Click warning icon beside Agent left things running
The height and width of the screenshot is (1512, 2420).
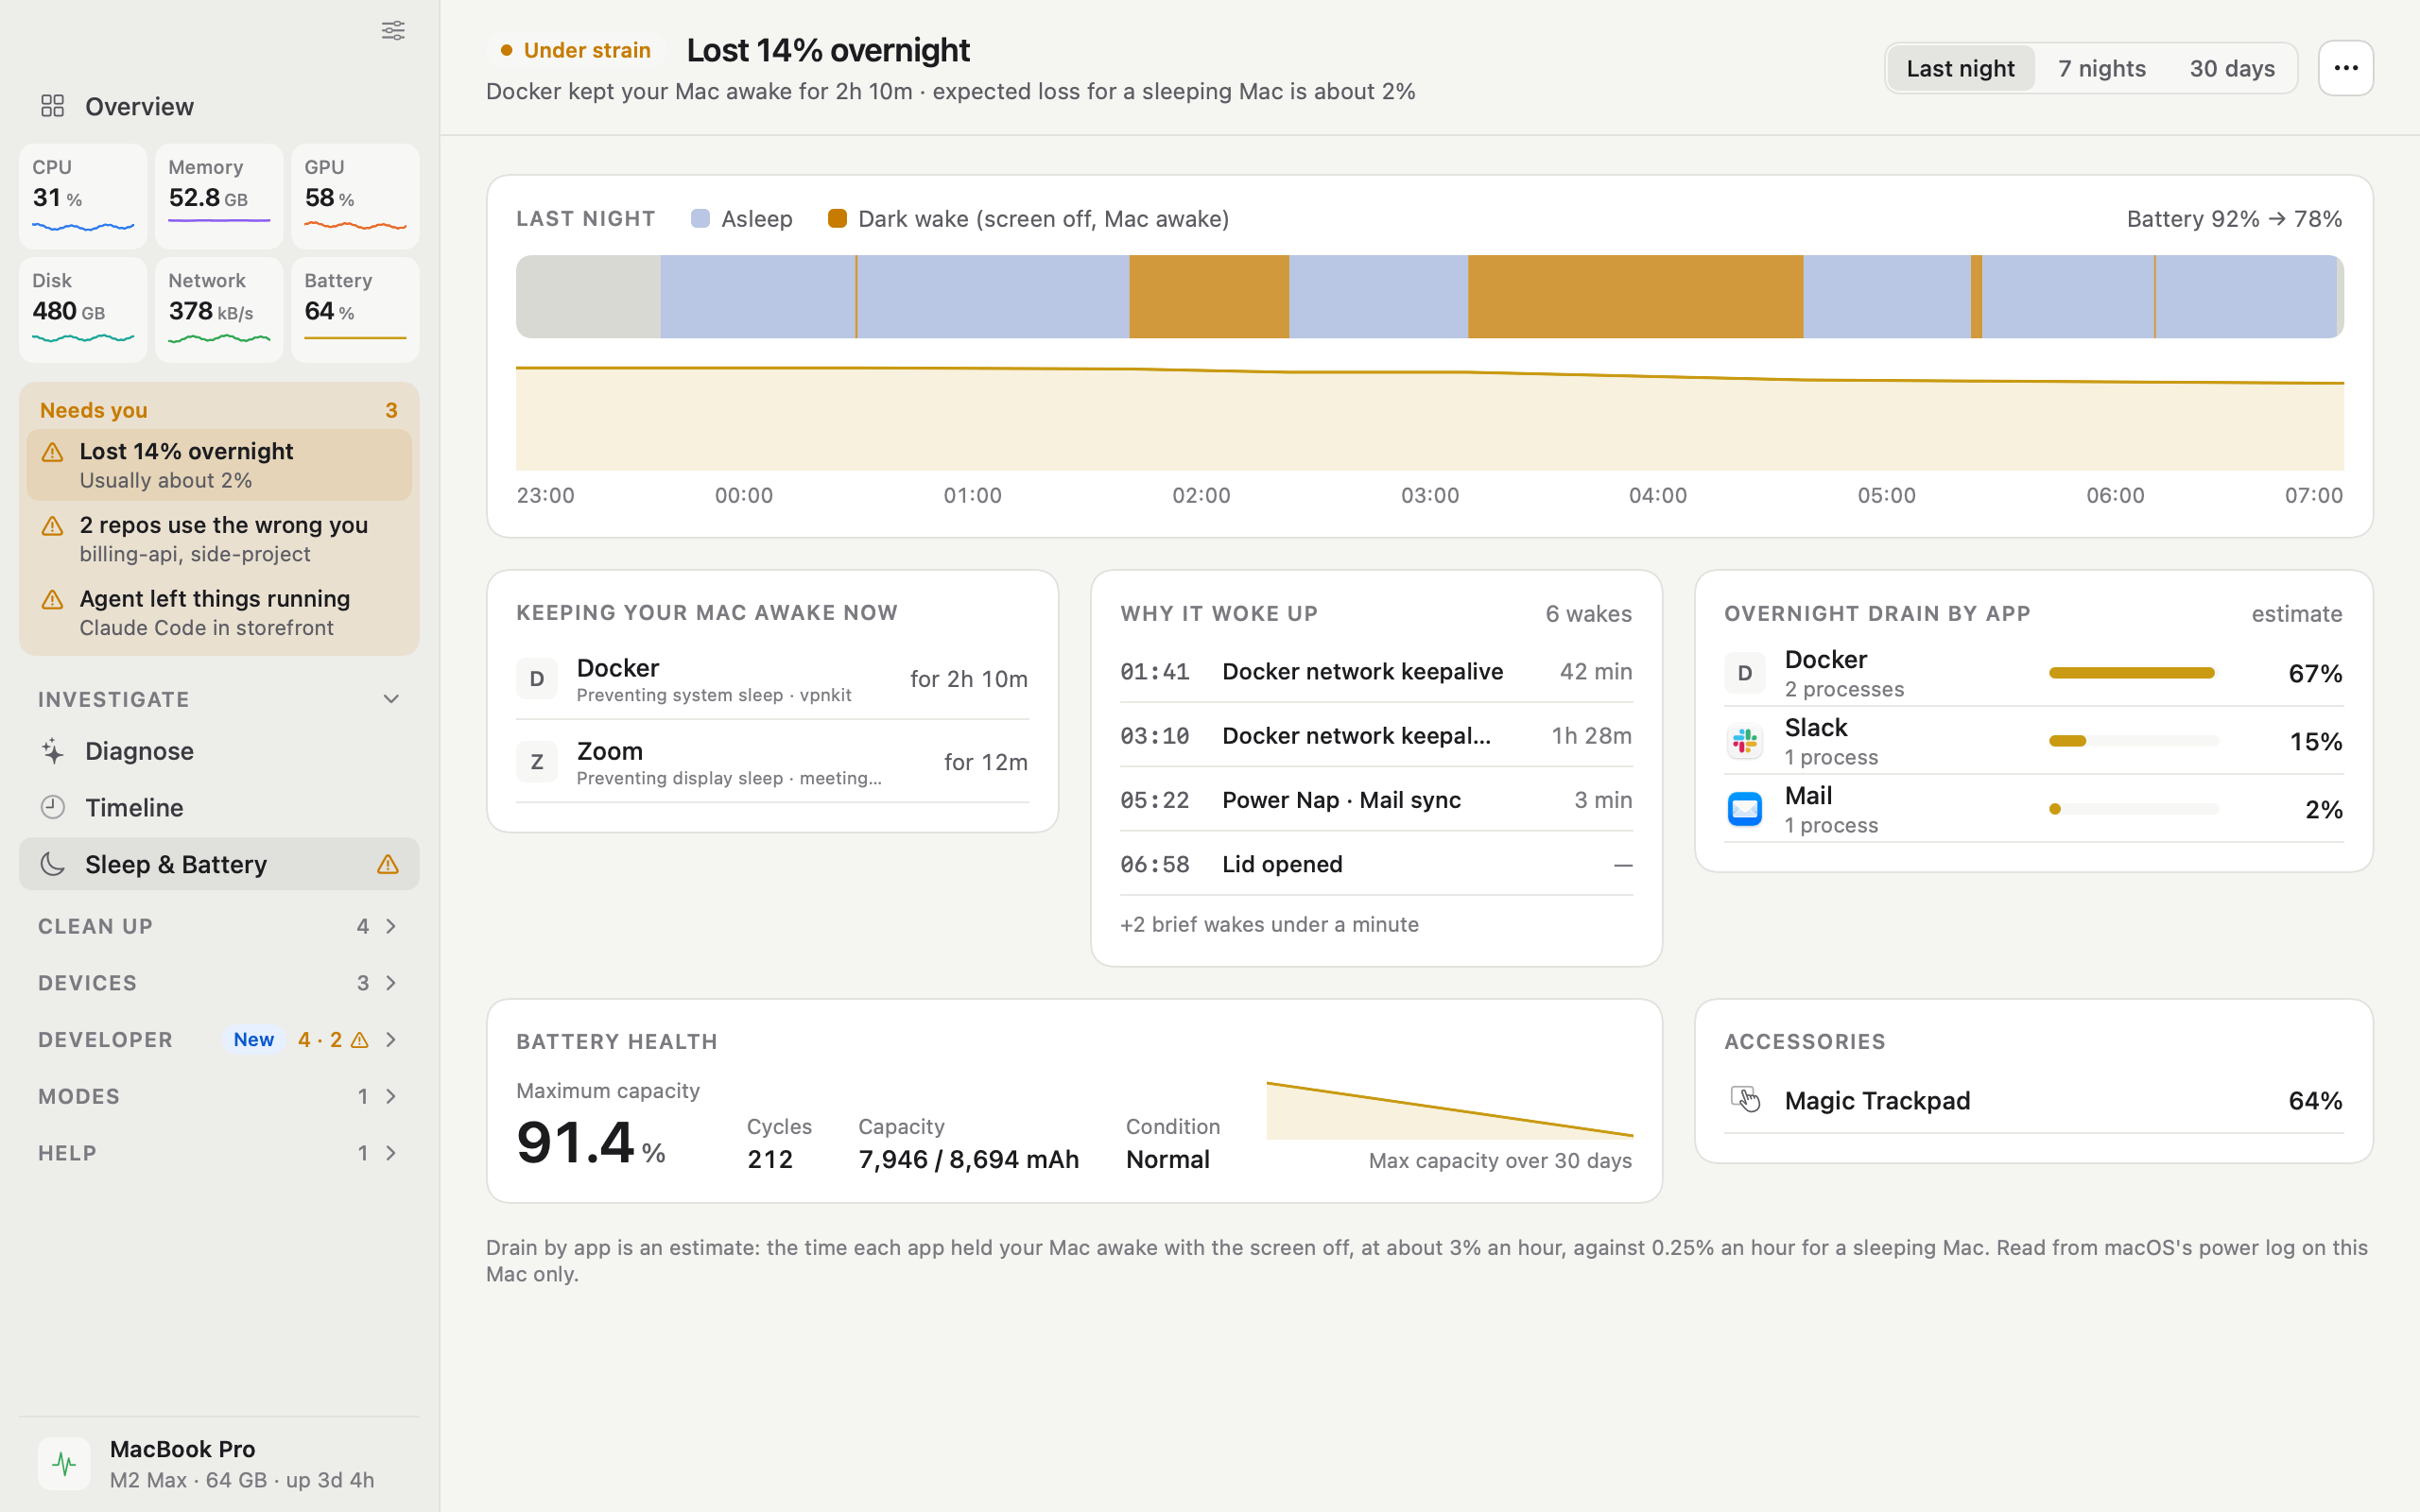[52, 600]
